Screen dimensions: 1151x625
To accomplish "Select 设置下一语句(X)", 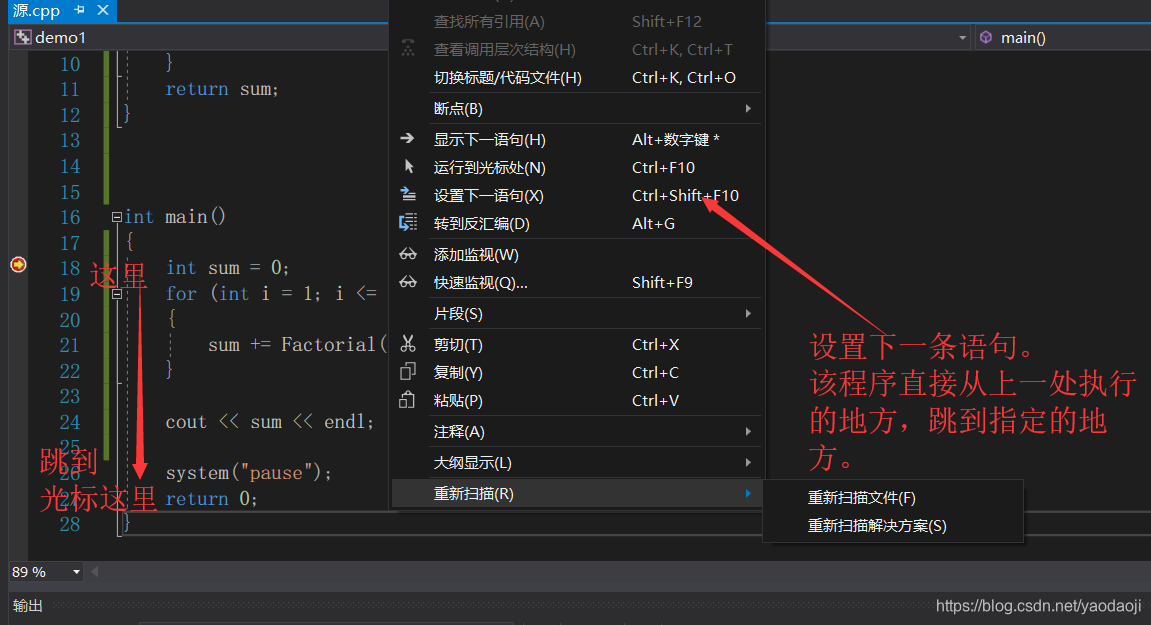I will tap(577, 195).
